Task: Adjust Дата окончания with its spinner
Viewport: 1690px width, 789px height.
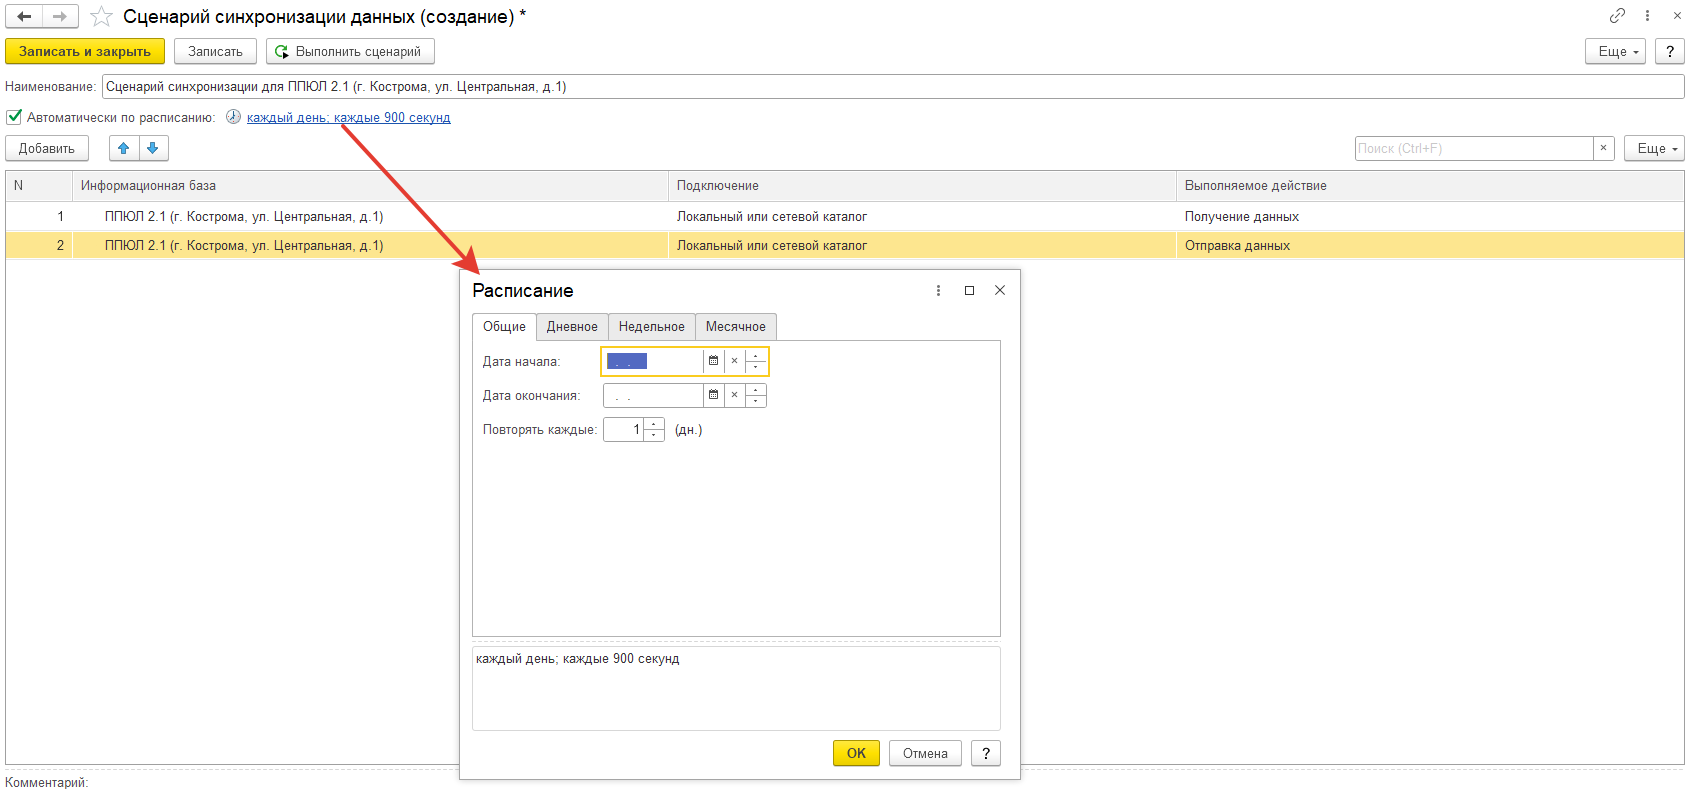Action: (x=756, y=395)
